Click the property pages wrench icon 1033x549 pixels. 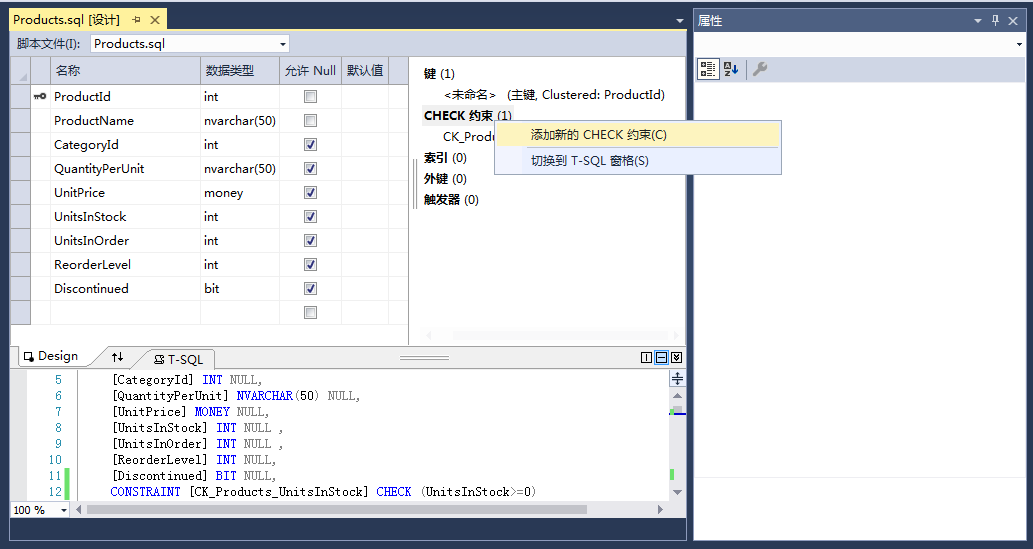pyautogui.click(x=760, y=69)
